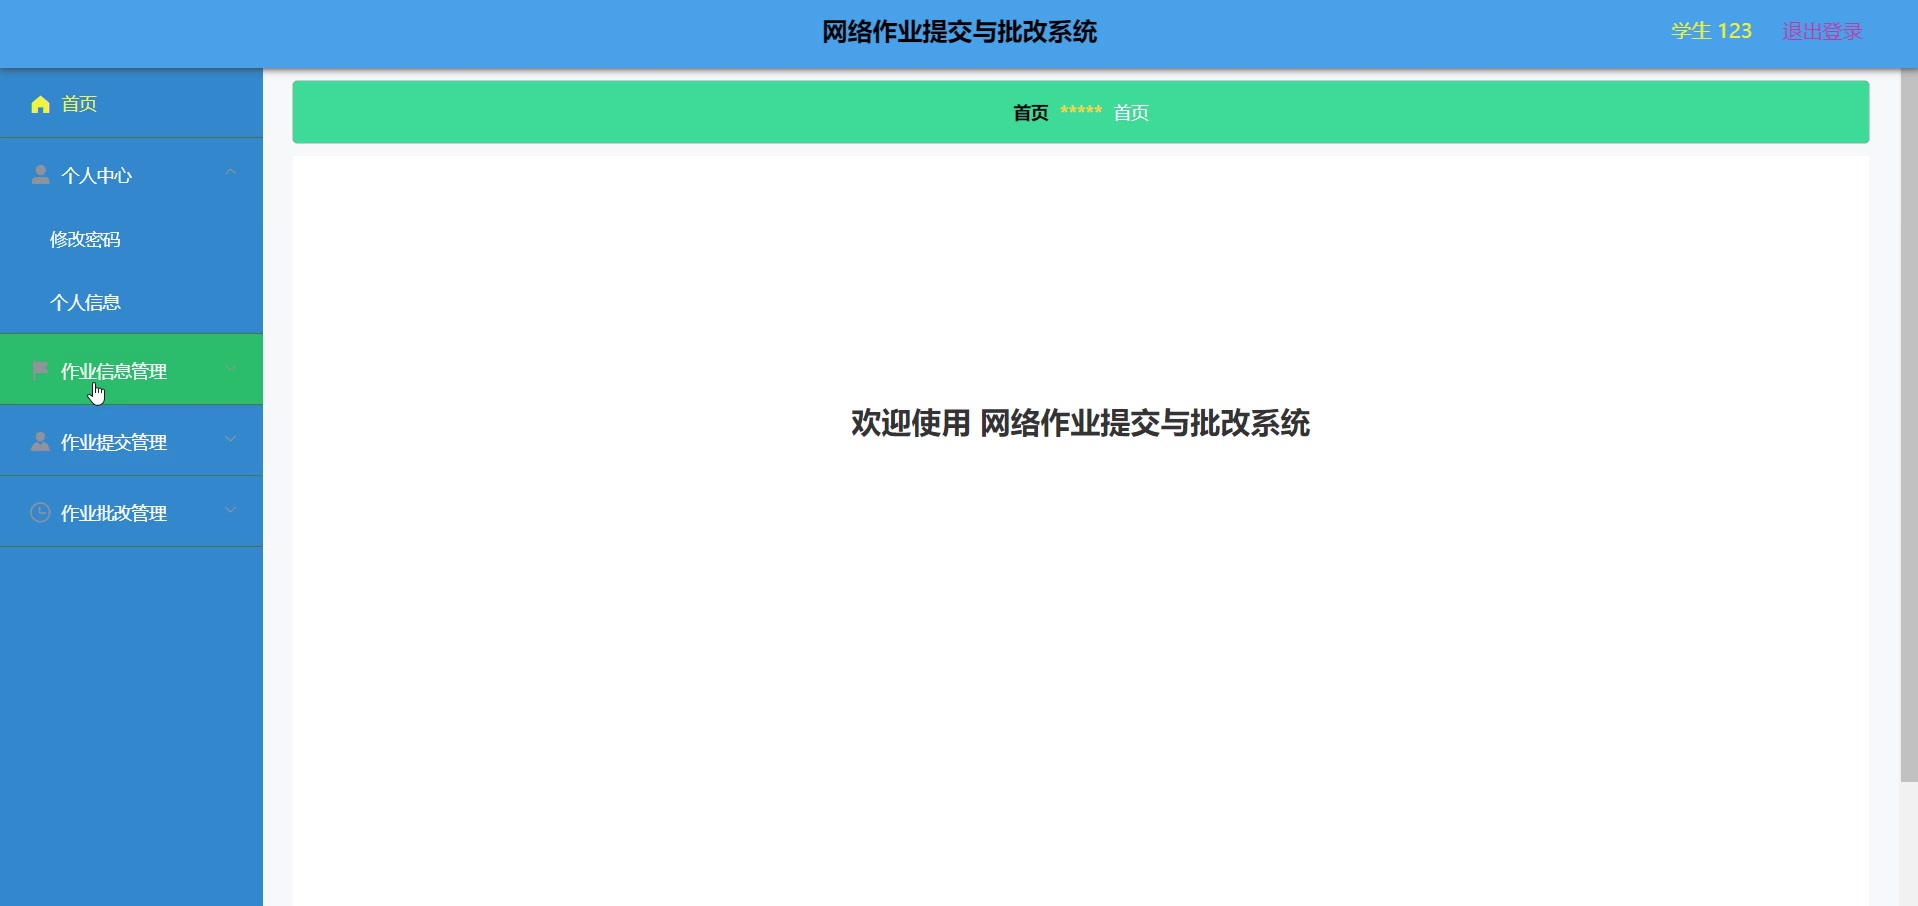
Task: Select the person icon for 个人中心
Action: pyautogui.click(x=40, y=175)
